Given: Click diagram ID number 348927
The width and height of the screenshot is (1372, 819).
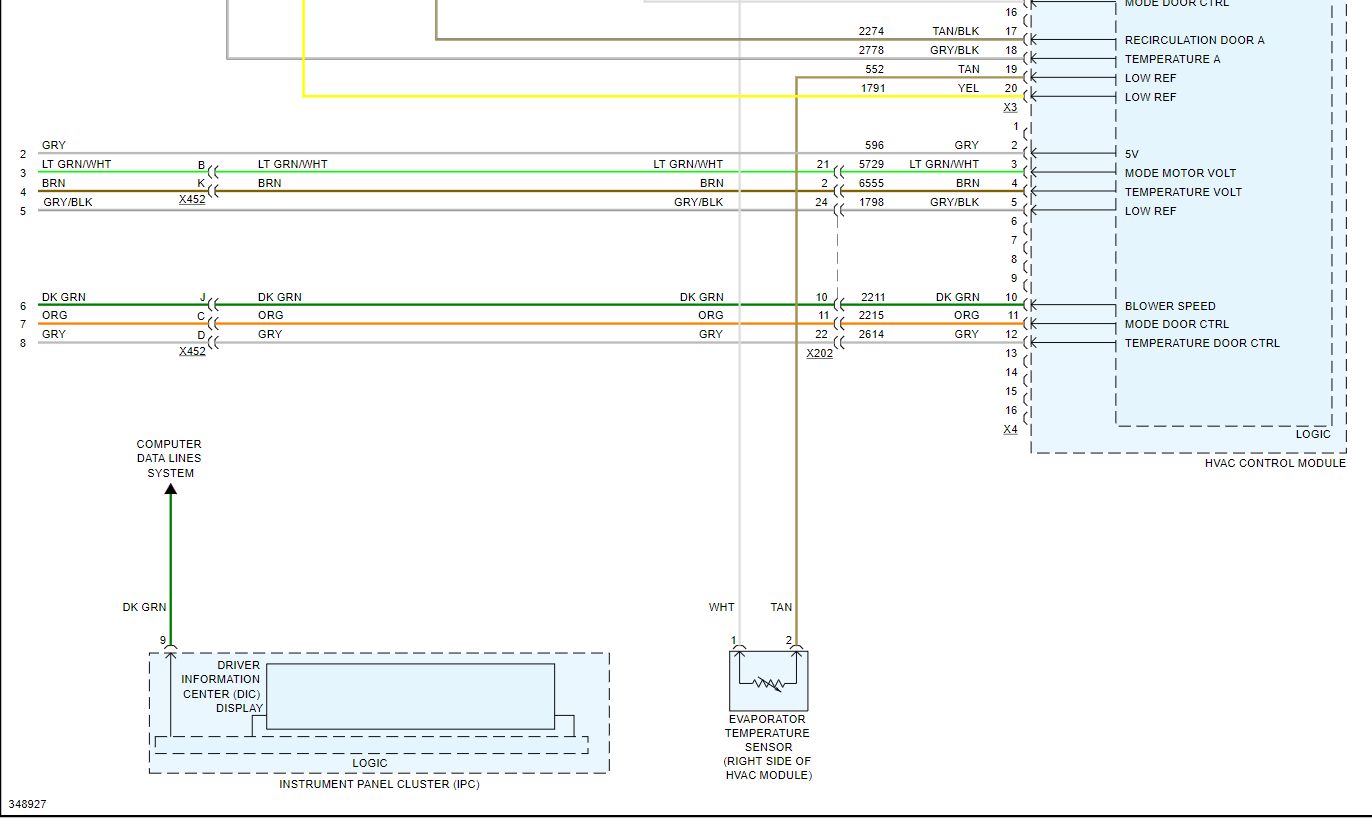Looking at the screenshot, I should pyautogui.click(x=28, y=804).
